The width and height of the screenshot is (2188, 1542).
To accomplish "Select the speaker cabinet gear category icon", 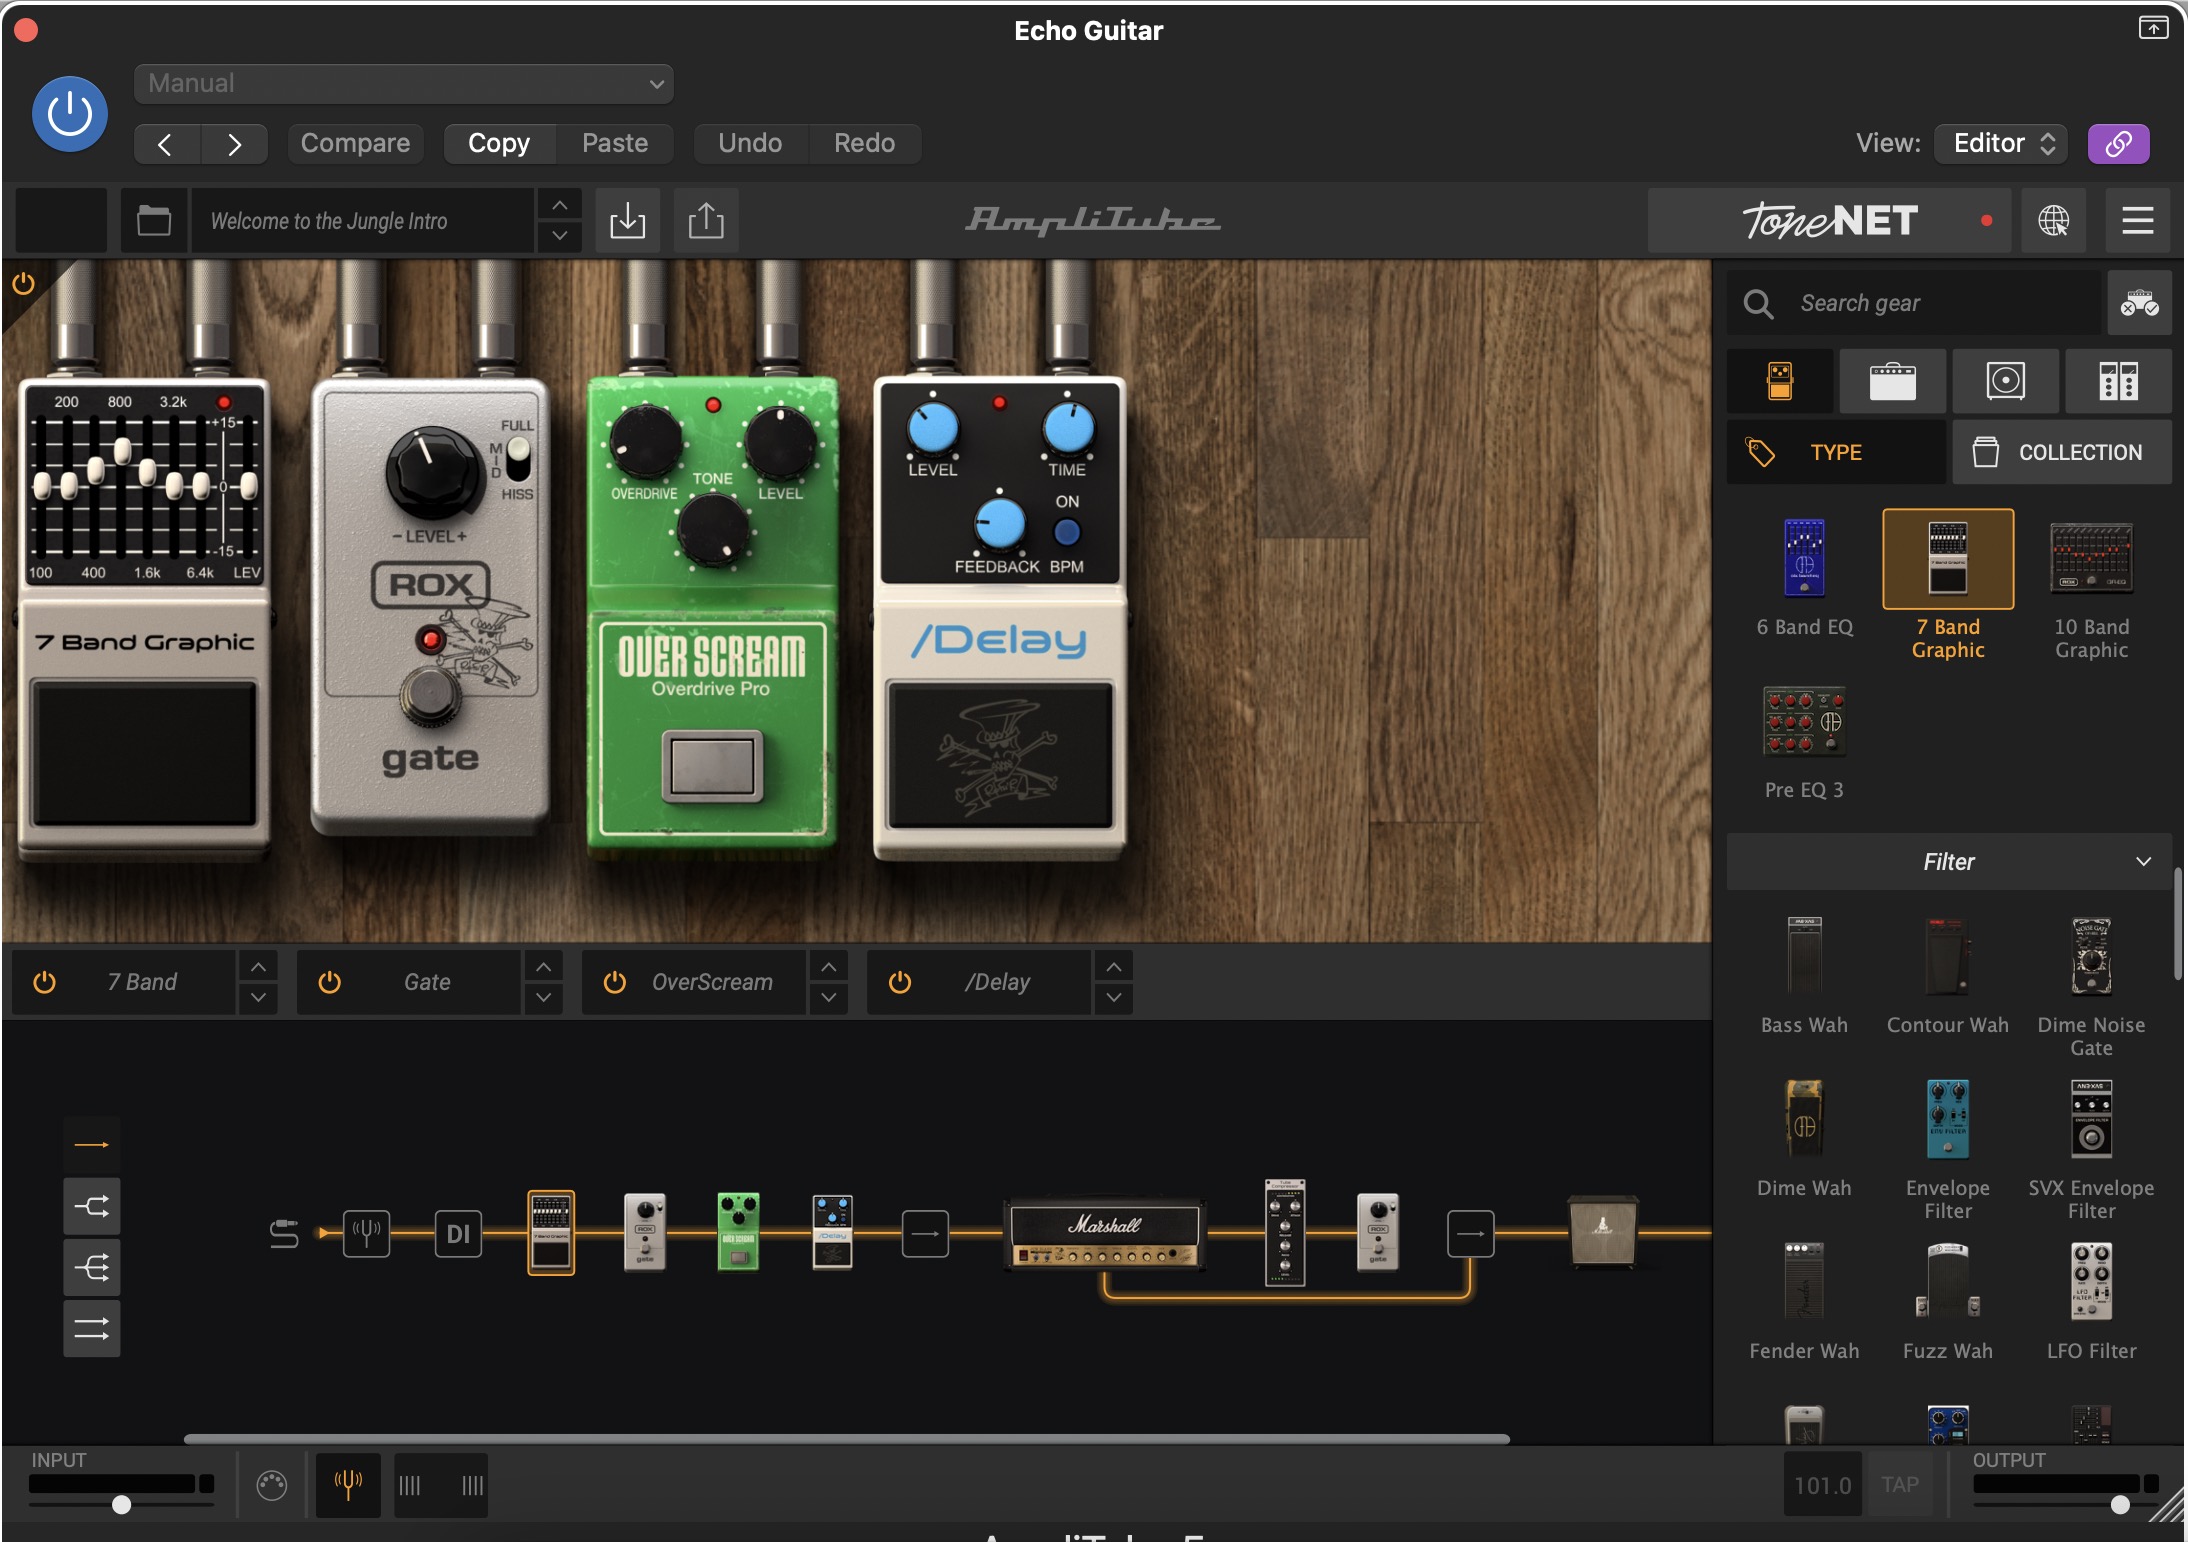I will pos(2005,381).
